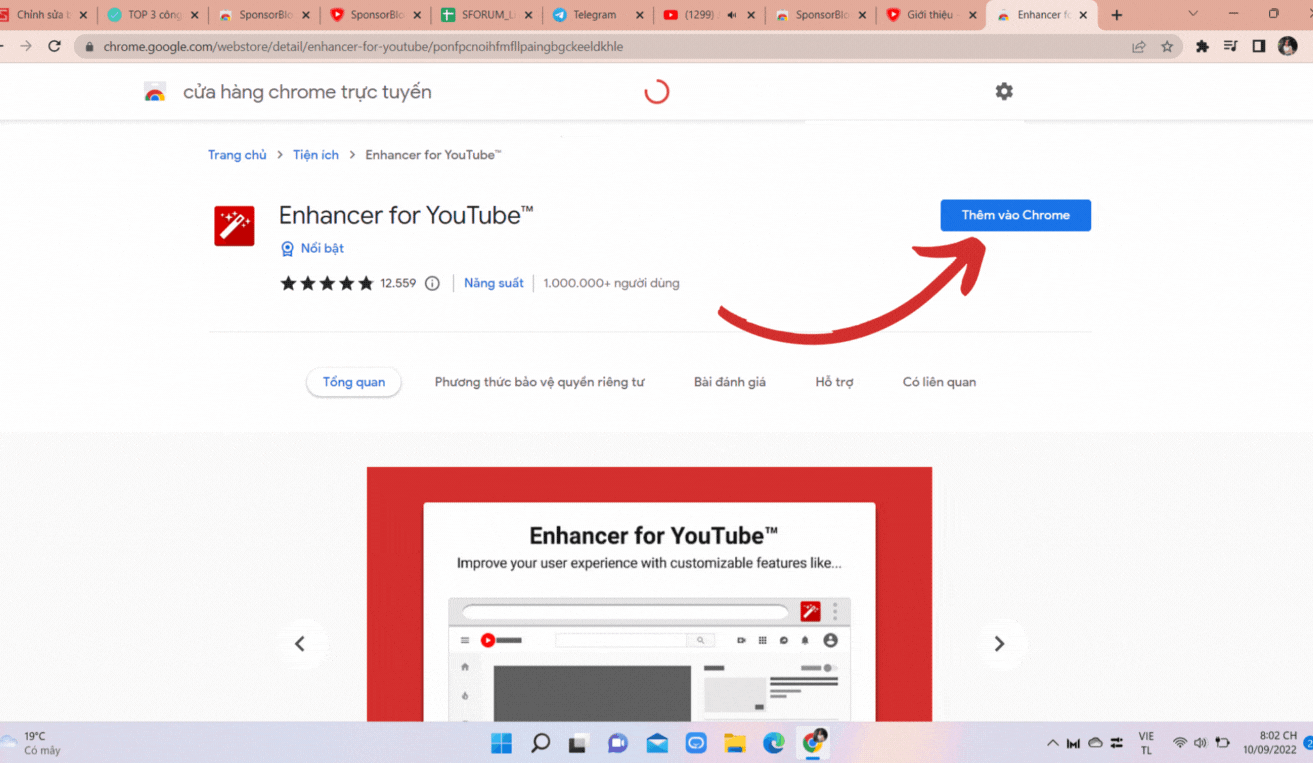Open the Có liên quan tab
The width and height of the screenshot is (1313, 763).
point(939,382)
